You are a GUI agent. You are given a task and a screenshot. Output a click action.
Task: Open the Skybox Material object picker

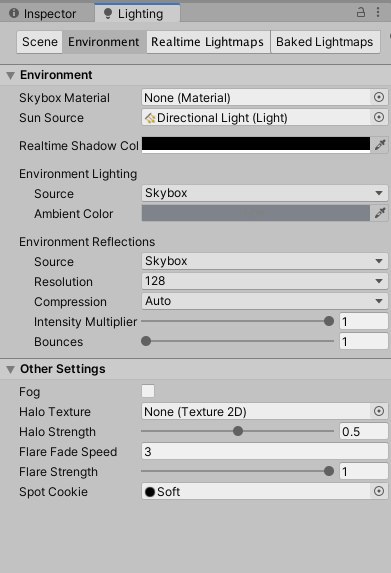click(x=379, y=97)
